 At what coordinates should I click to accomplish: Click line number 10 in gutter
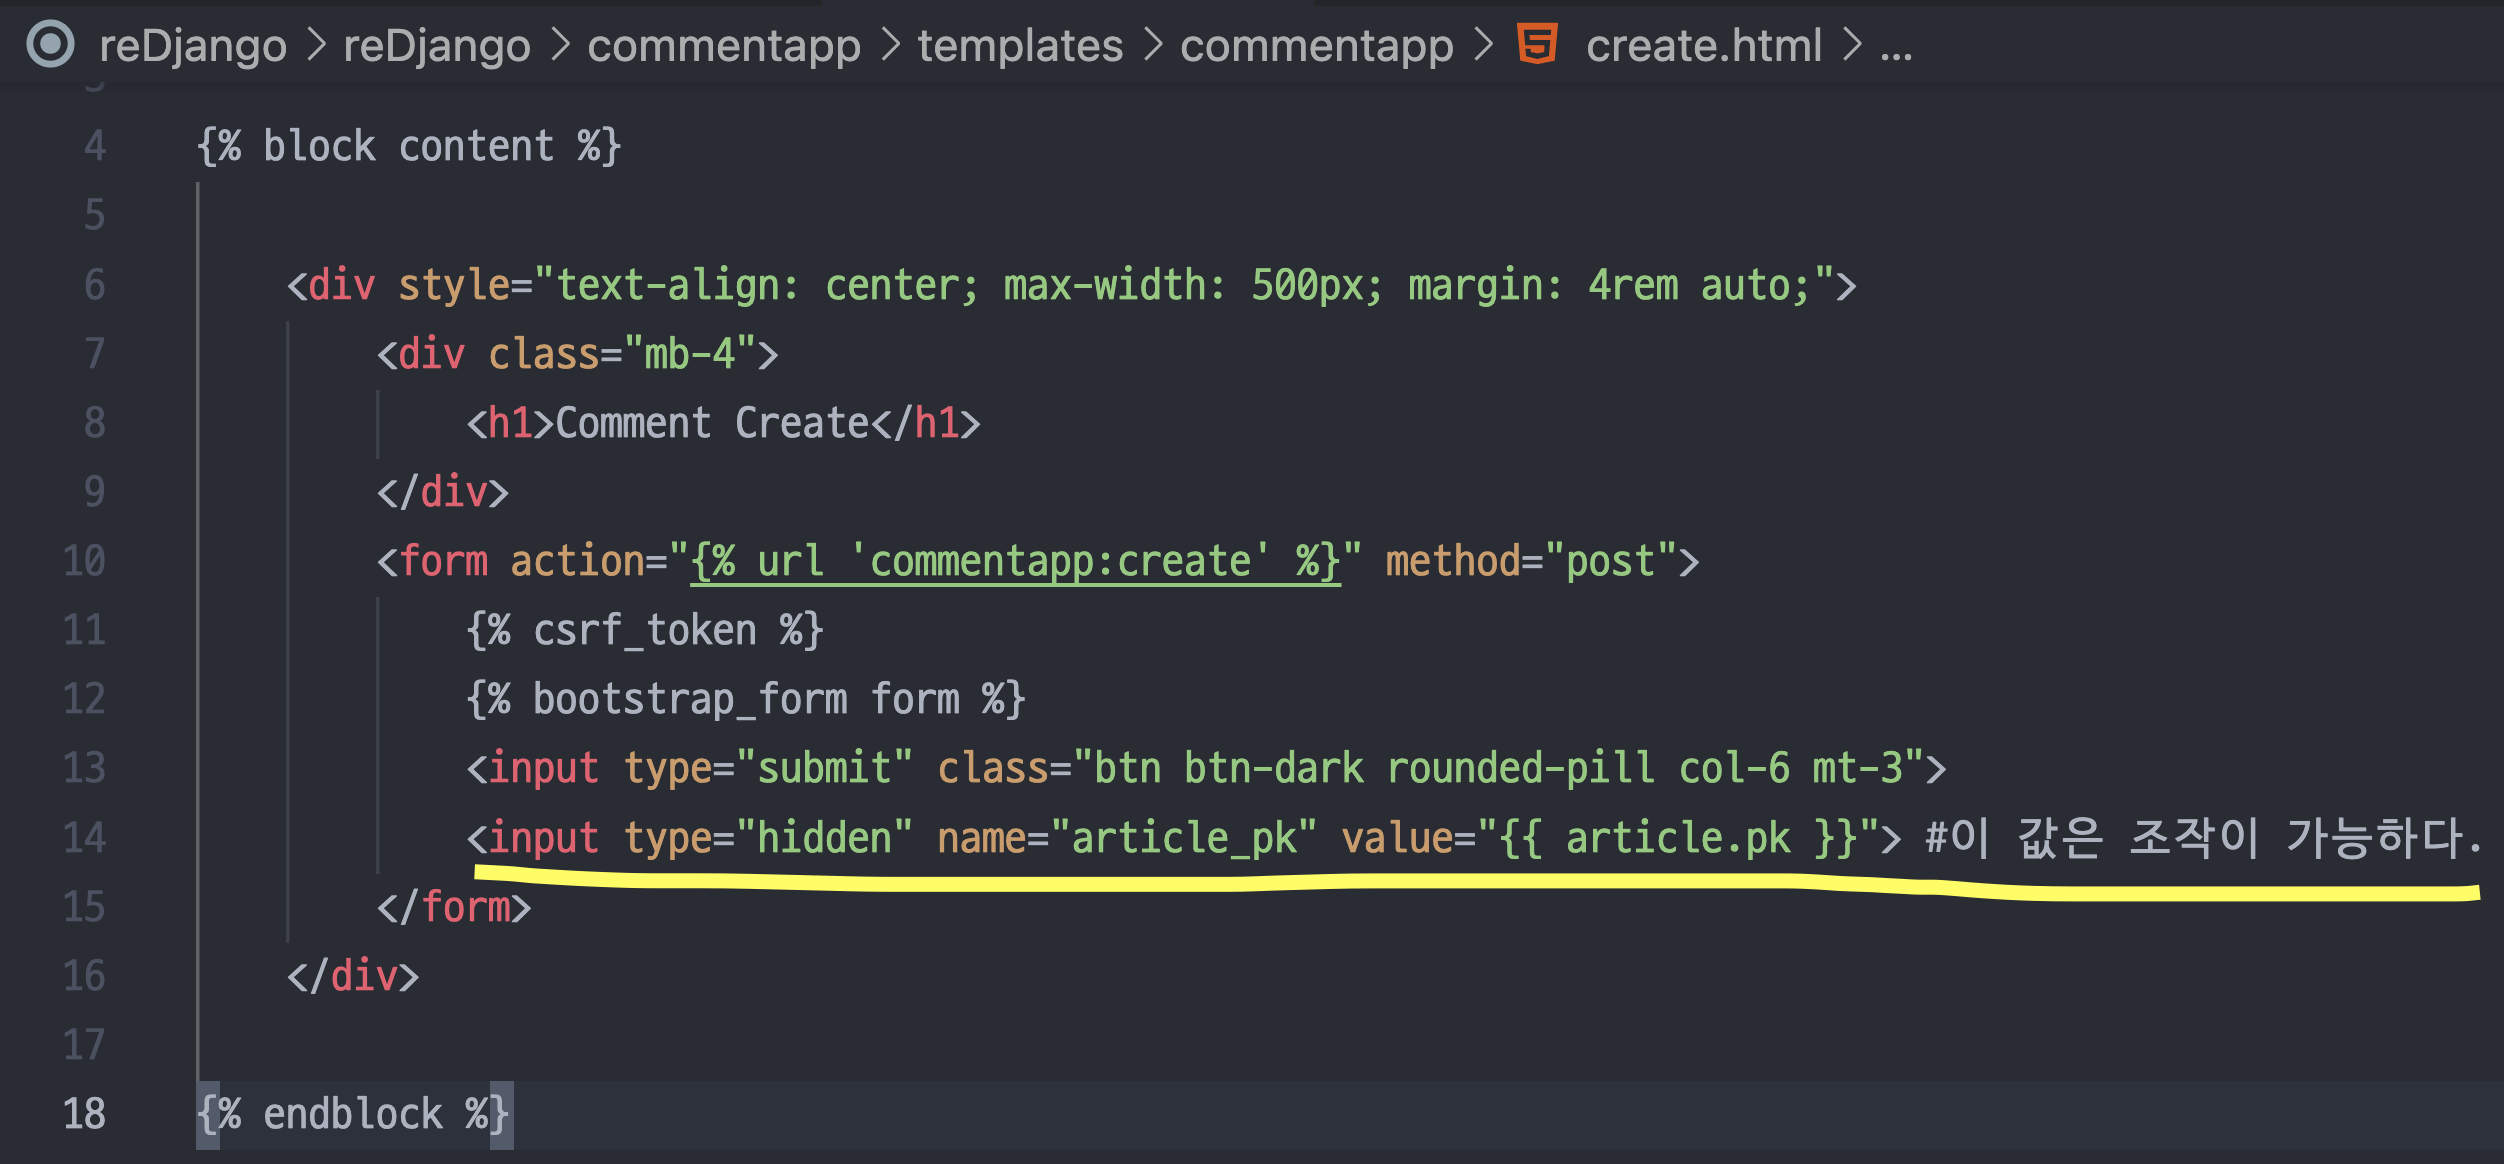(x=84, y=561)
